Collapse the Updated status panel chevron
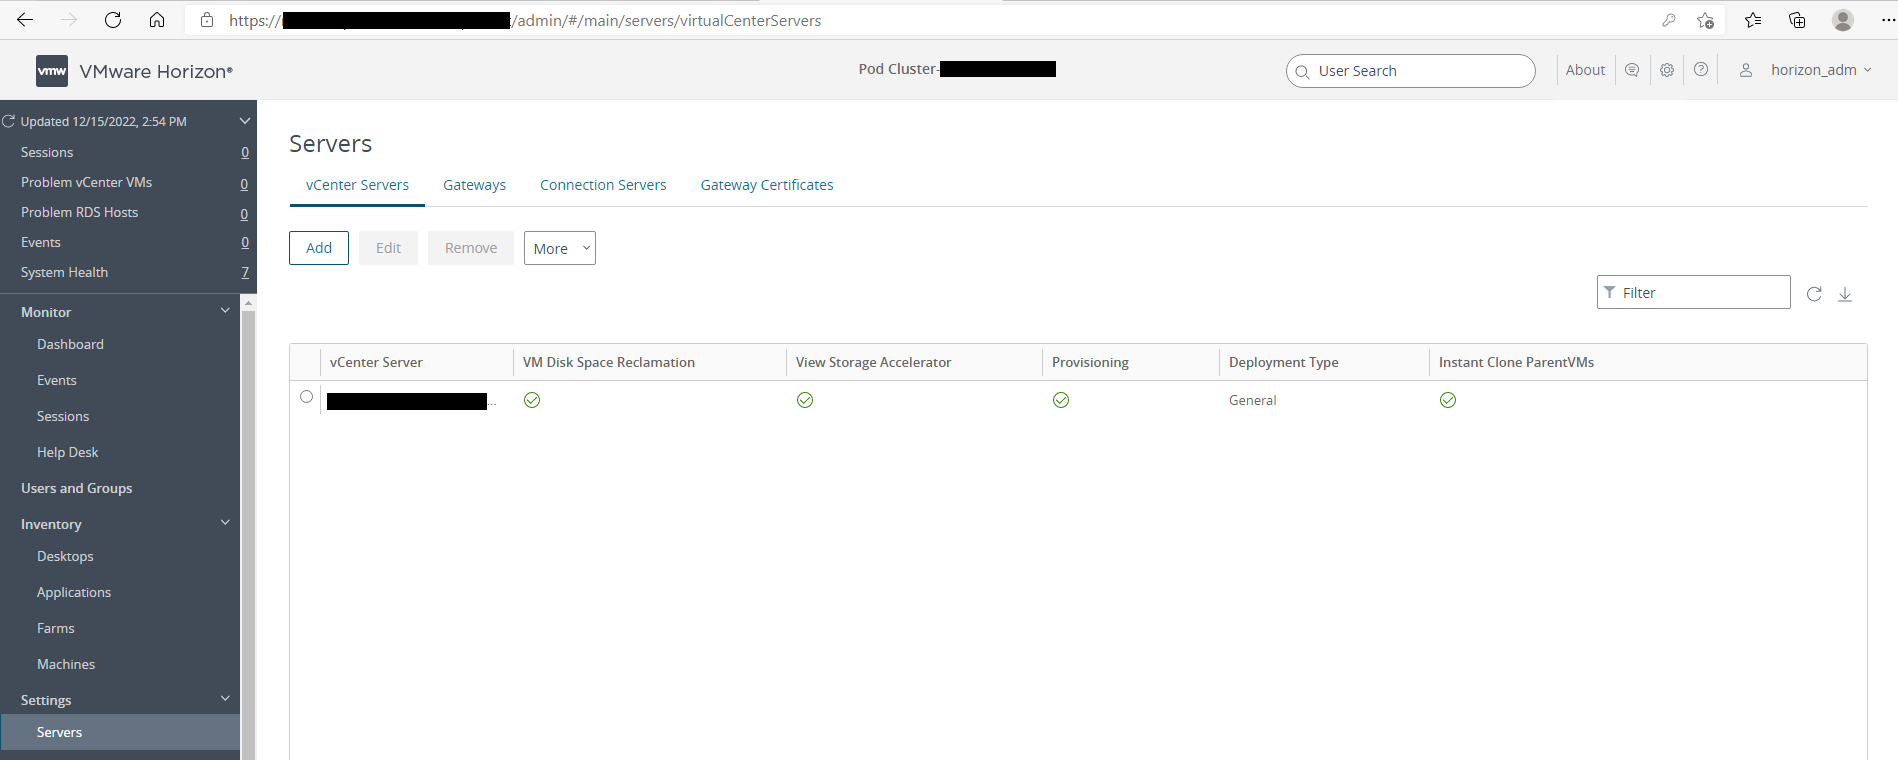This screenshot has height=760, width=1898. (244, 121)
